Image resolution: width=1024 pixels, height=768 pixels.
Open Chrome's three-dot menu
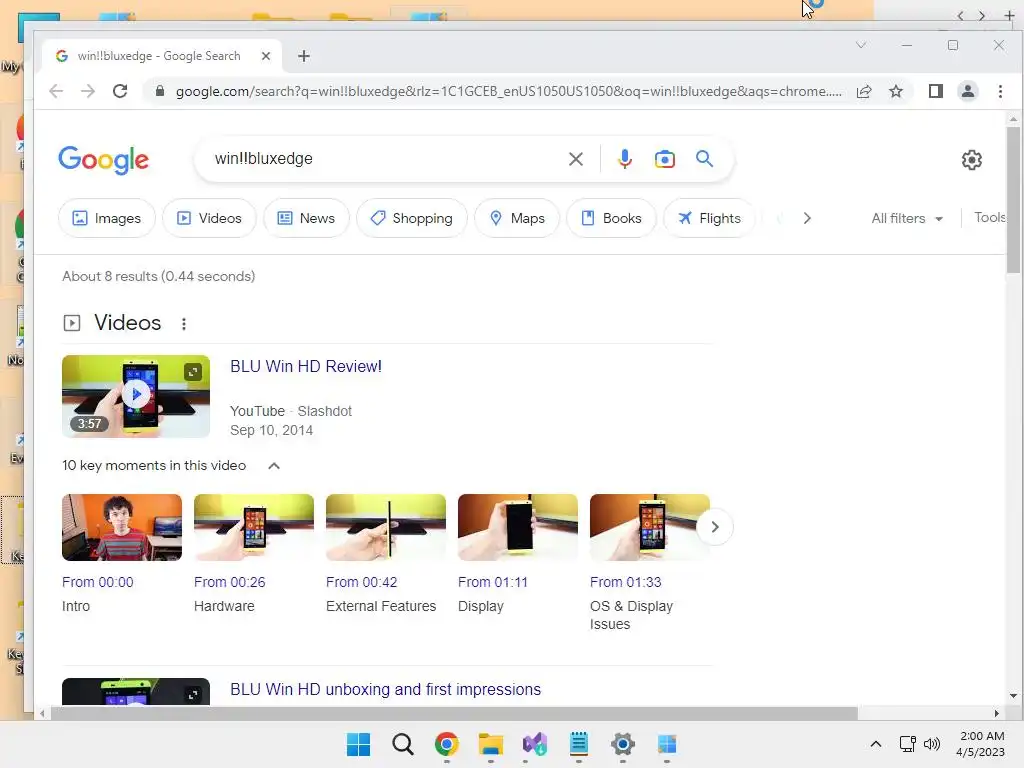tap(1000, 91)
